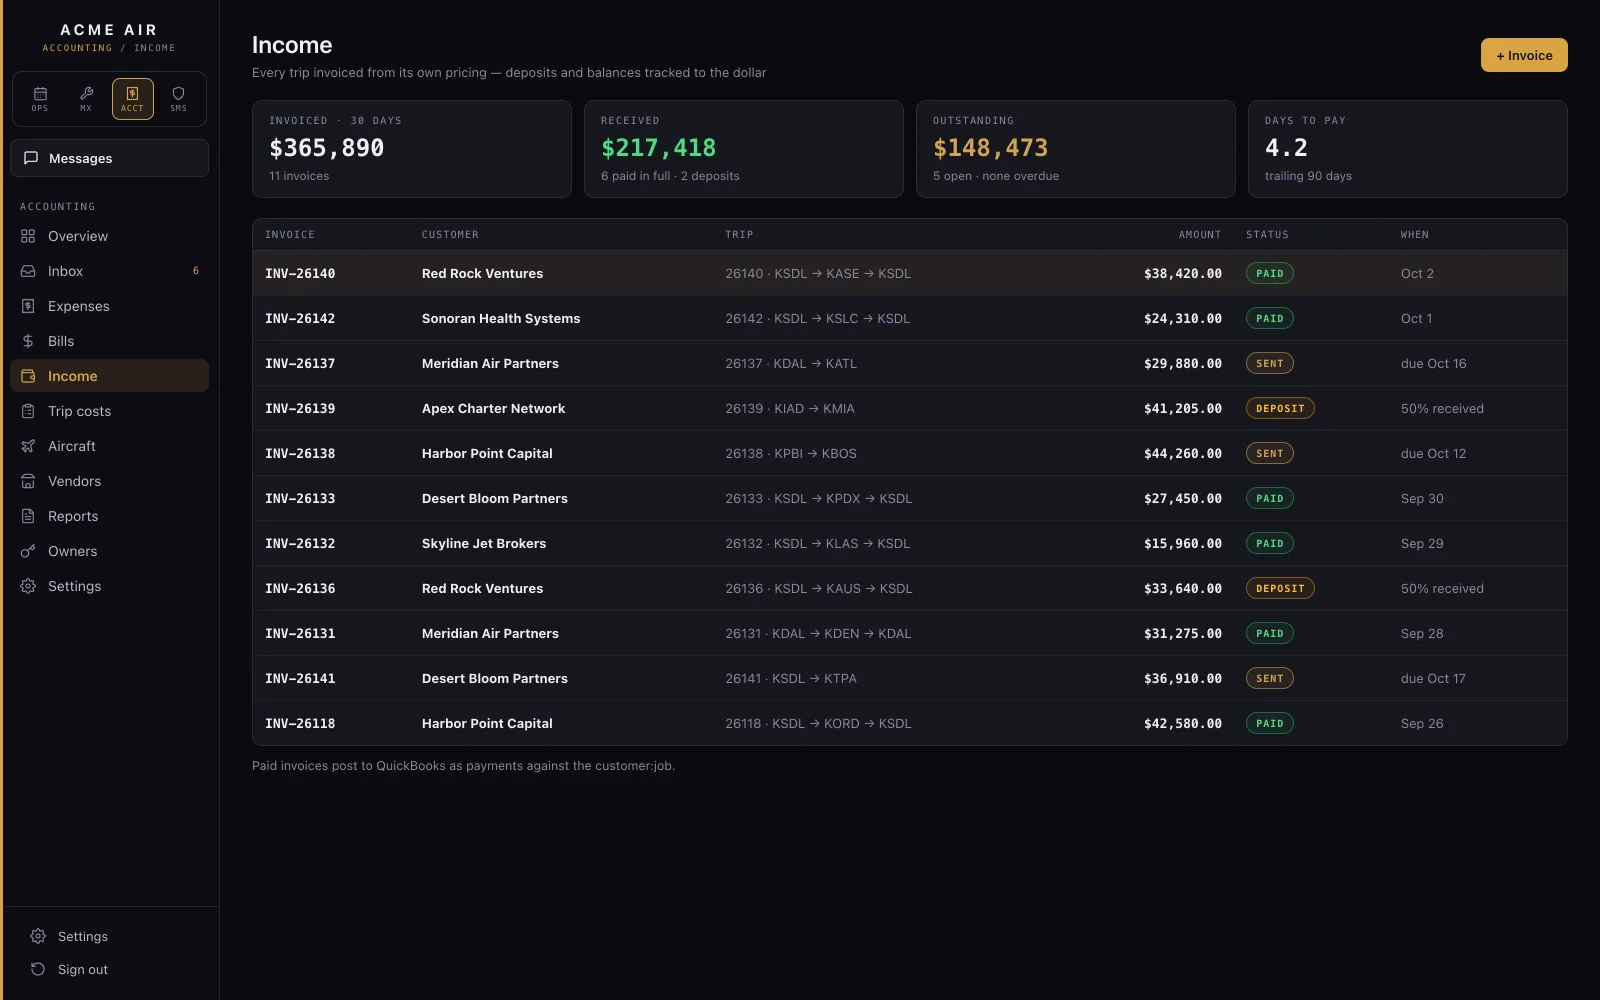Click the Owners key icon
The image size is (1600, 1000).
(x=28, y=551)
